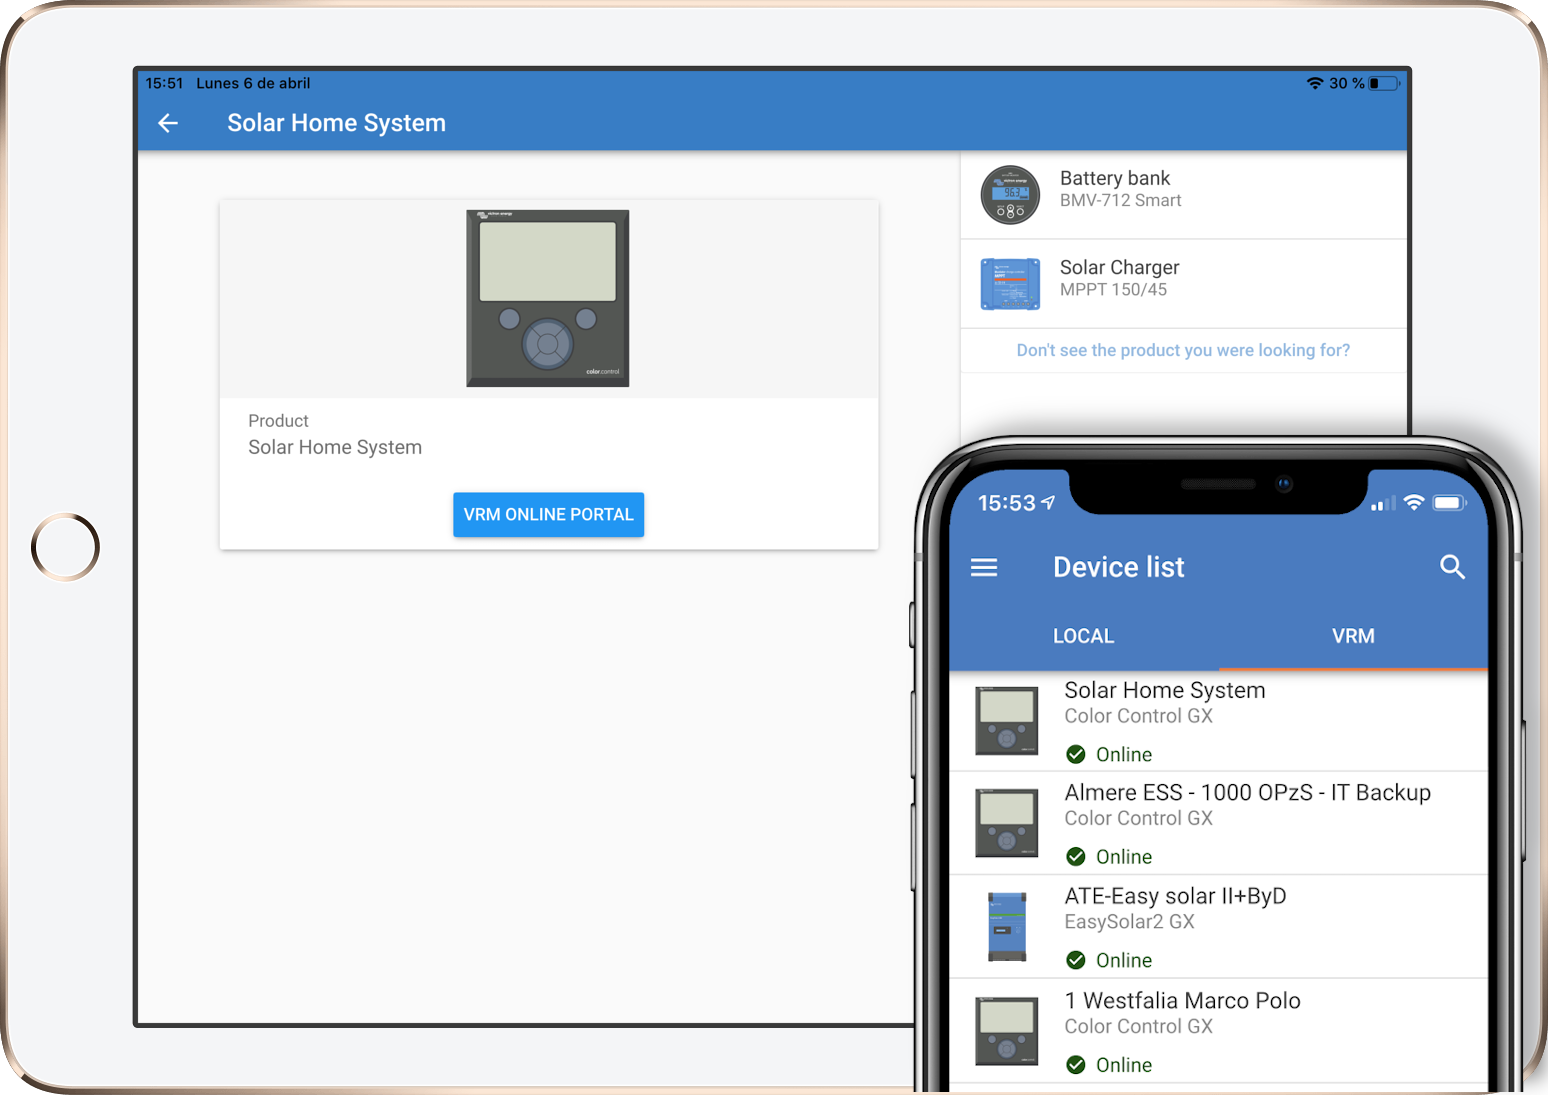Viewport: 1548px width, 1095px height.
Task: Click the Online checkmark for Almere ESS
Action: tap(1076, 856)
